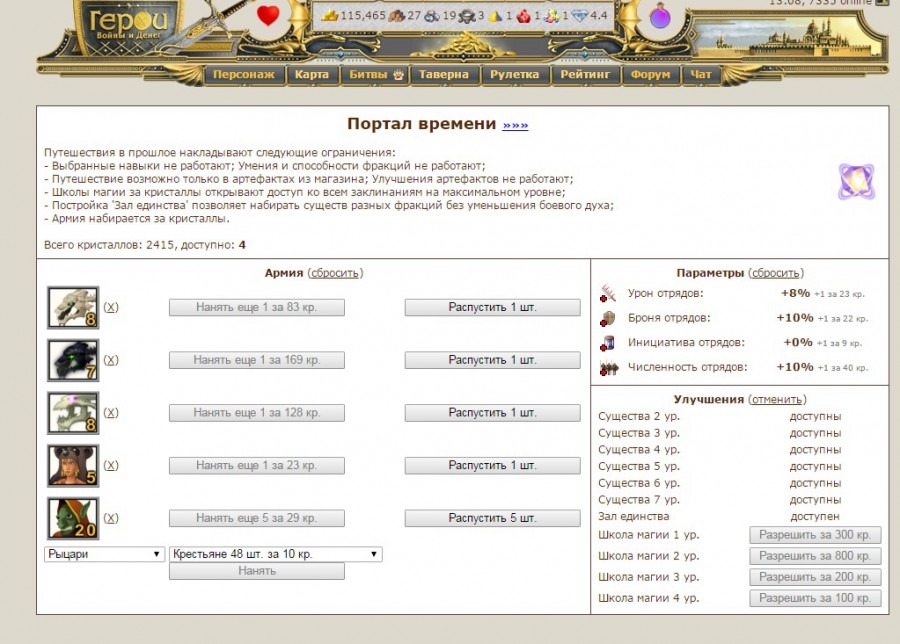Viewport: 900px width, 644px height.
Task: Go to the Таверна menu item
Action: point(443,74)
